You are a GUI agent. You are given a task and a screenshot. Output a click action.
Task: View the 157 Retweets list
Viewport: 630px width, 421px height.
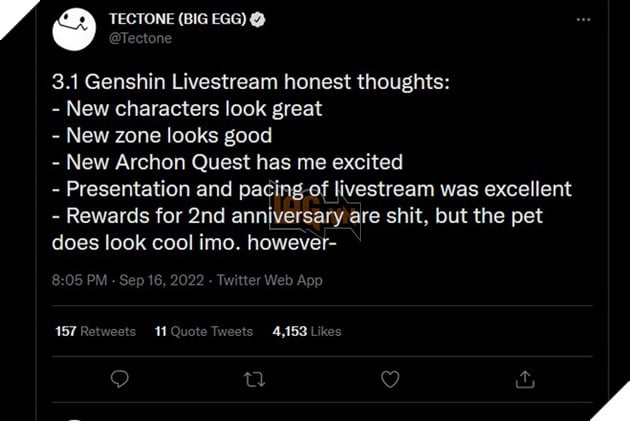tap(96, 331)
